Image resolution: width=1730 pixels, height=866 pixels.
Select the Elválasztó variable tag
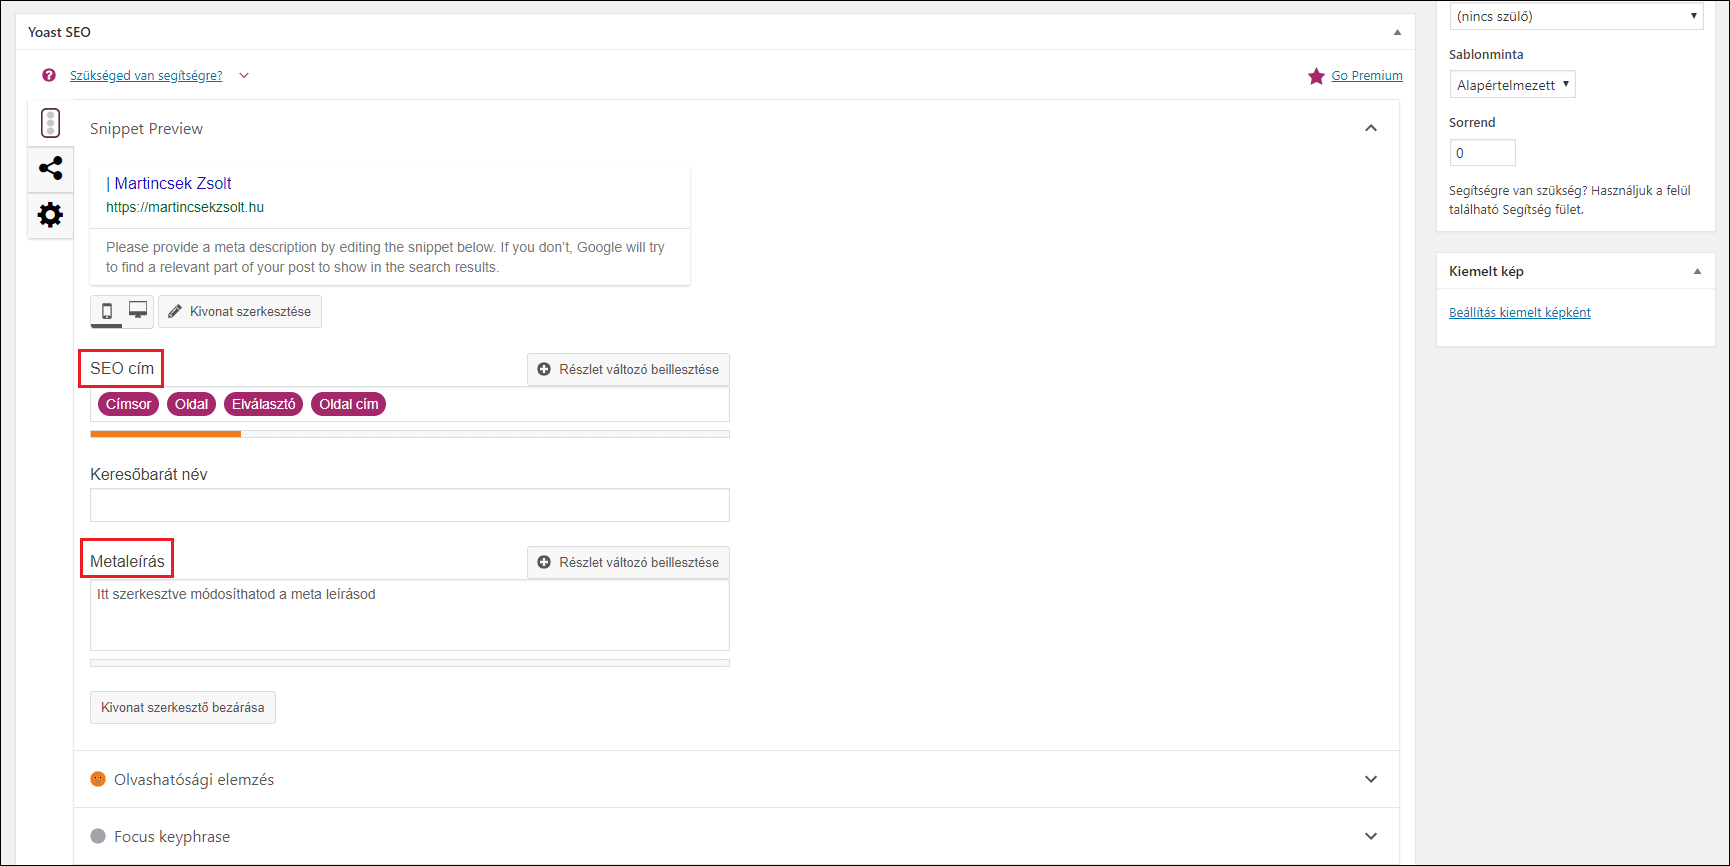tap(263, 404)
